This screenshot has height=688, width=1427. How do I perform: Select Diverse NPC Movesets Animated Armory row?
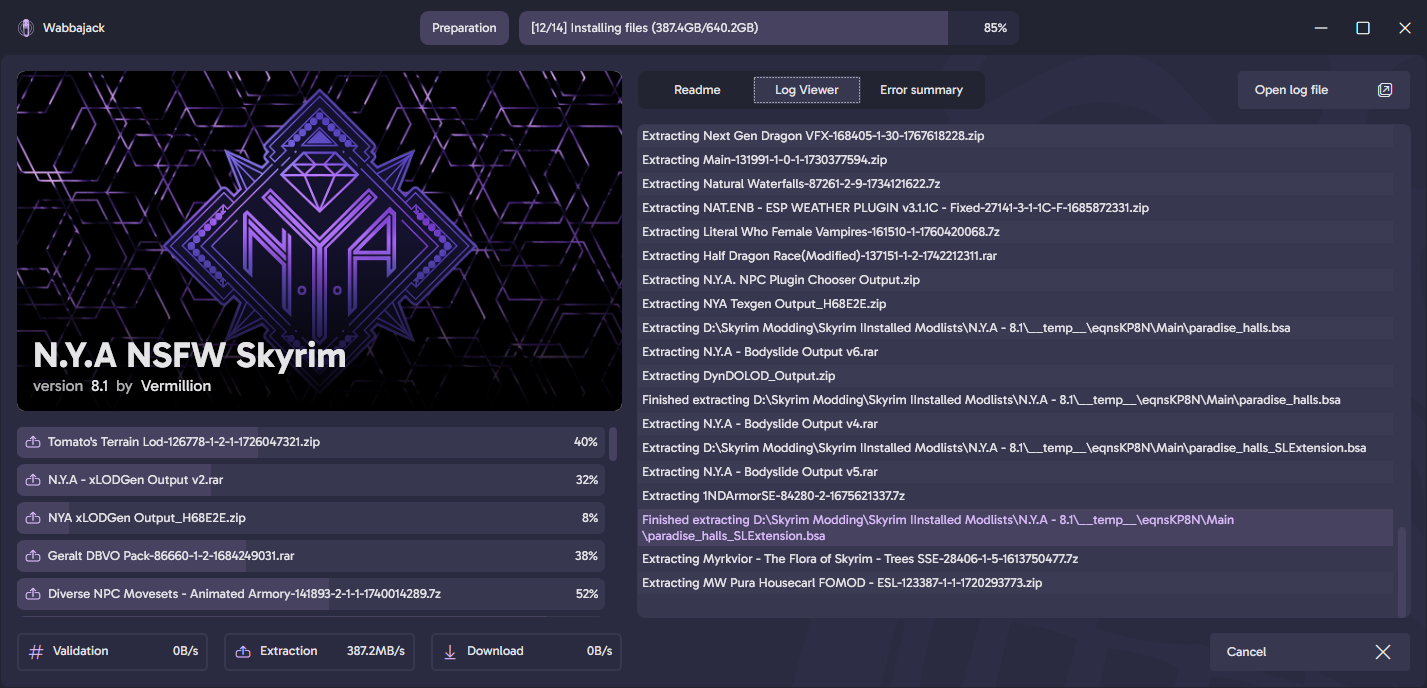coord(311,594)
